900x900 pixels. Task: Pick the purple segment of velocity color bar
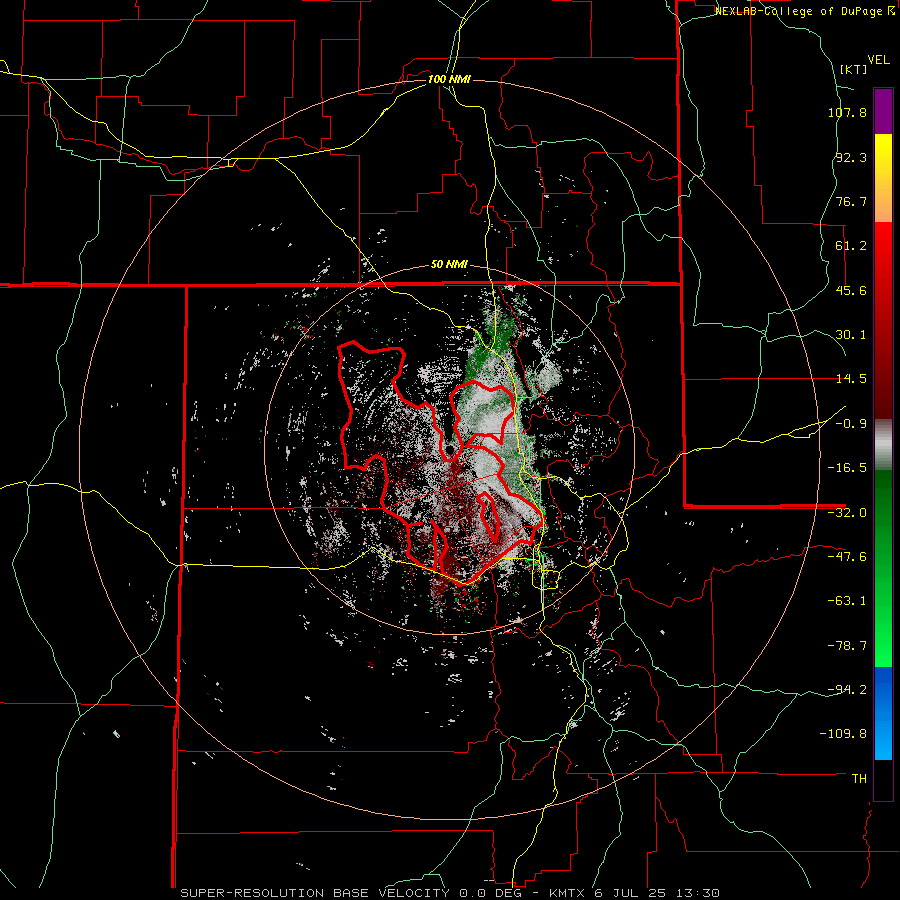883,111
